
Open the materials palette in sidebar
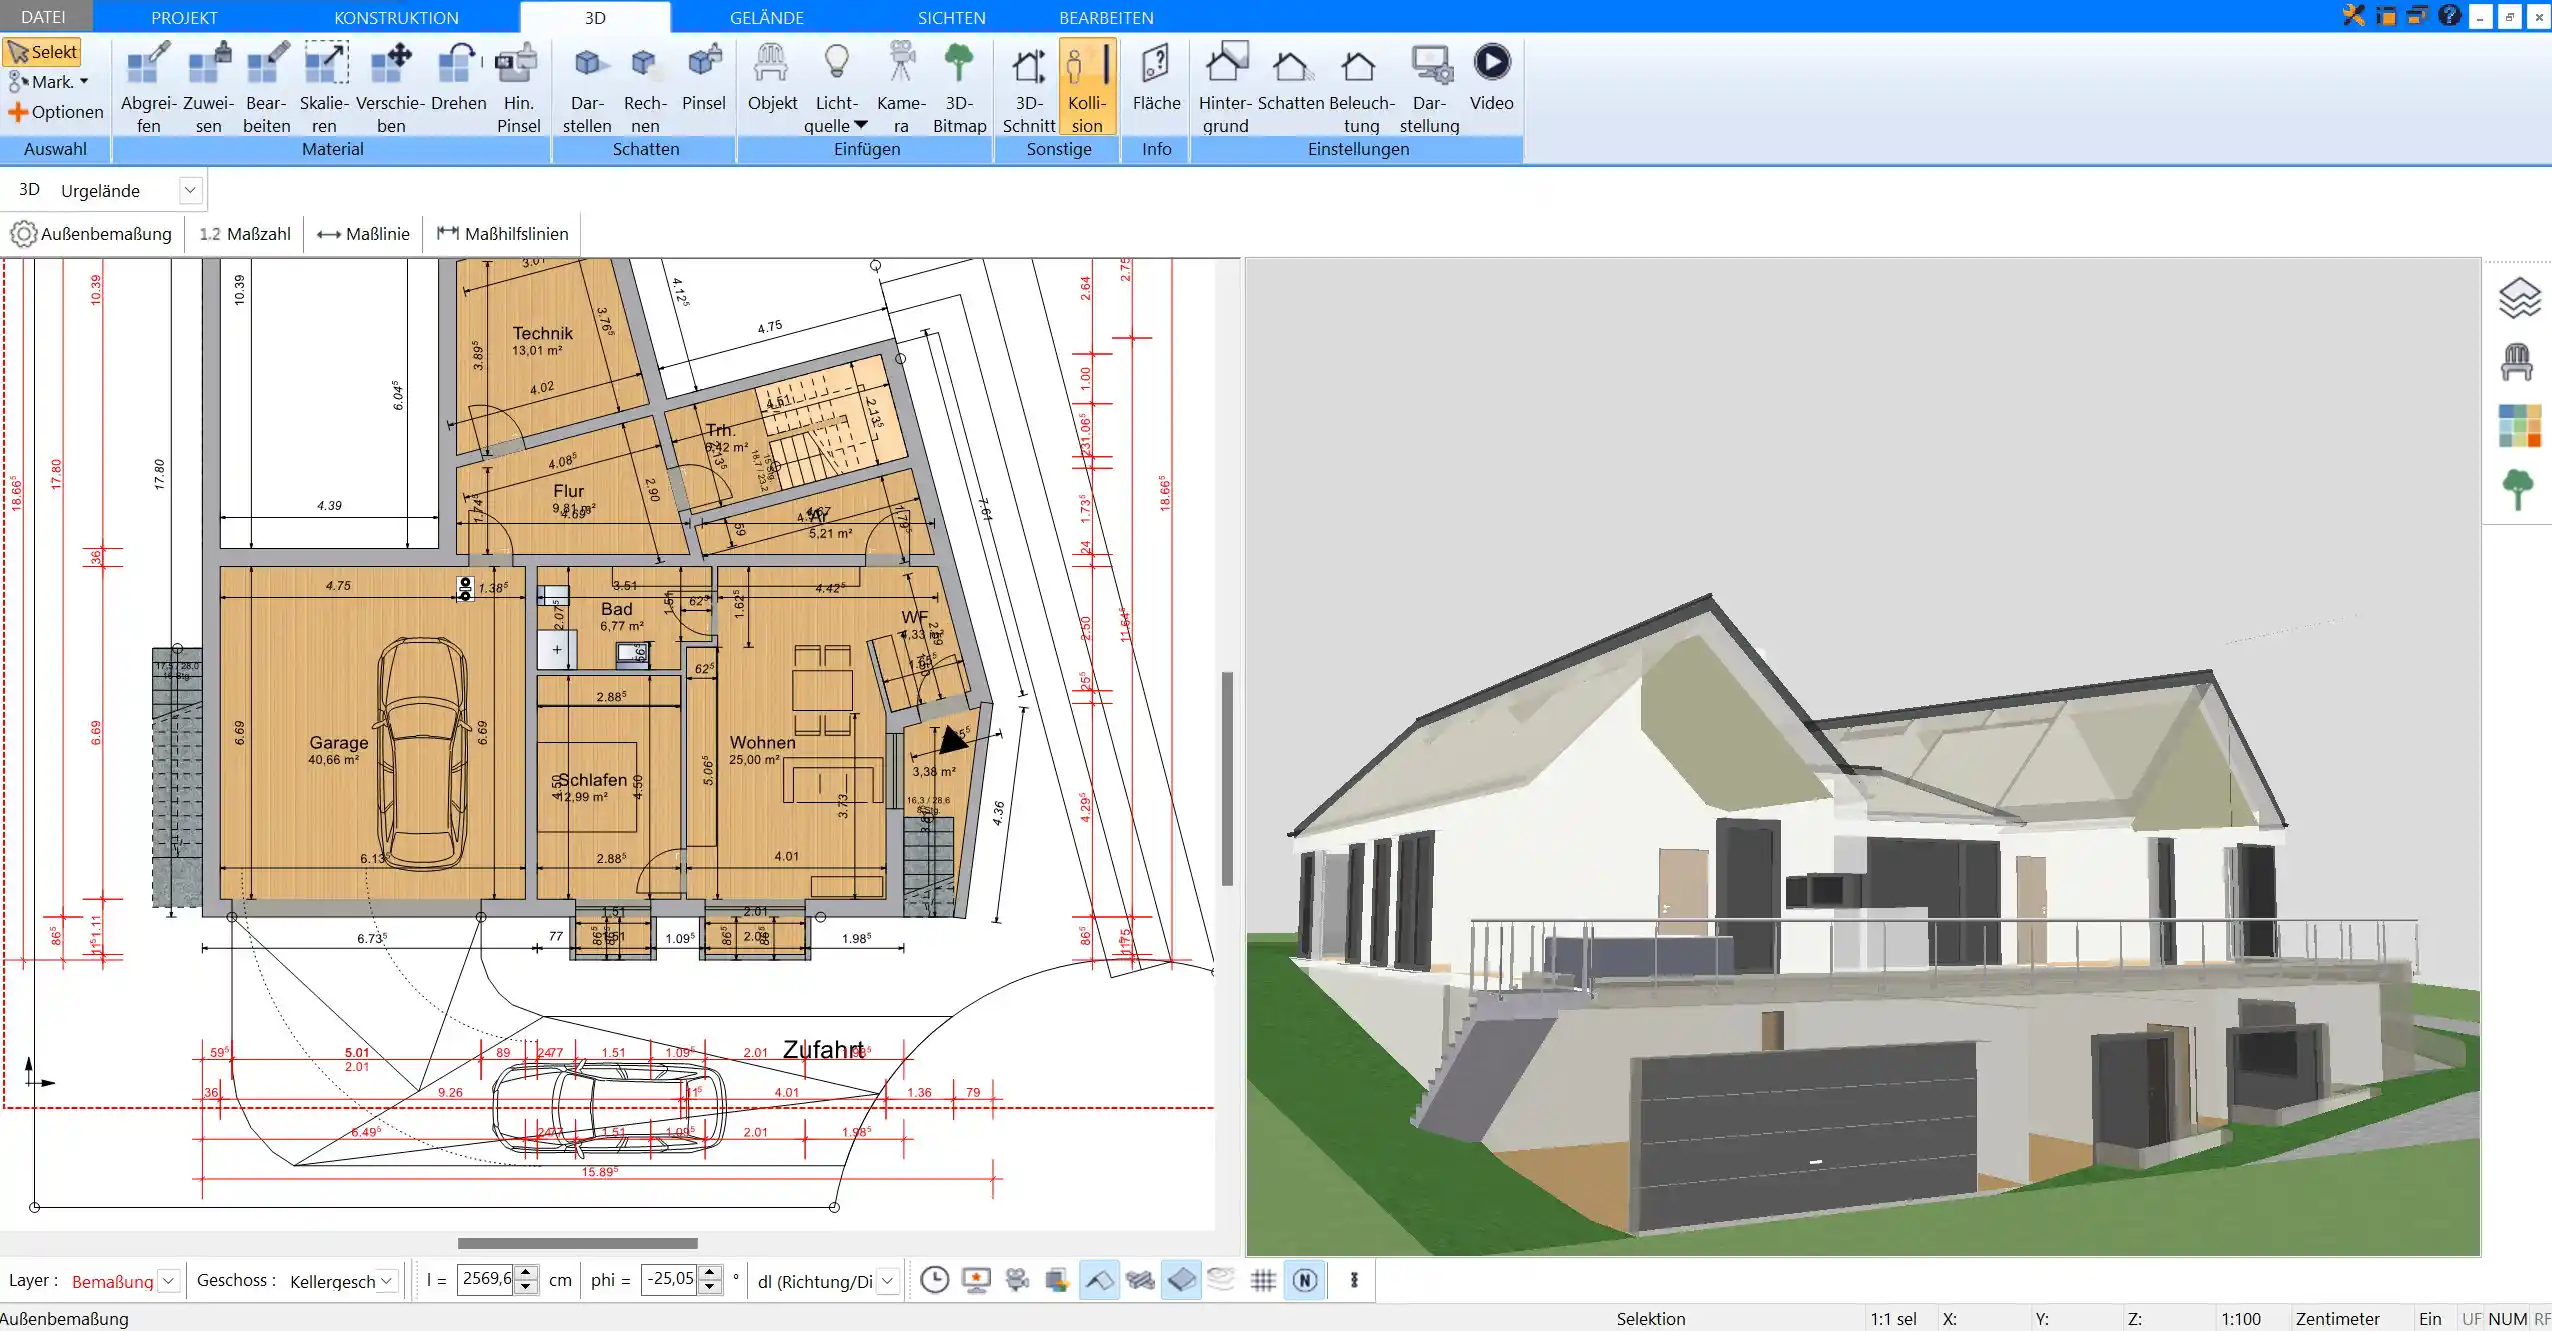point(2519,425)
